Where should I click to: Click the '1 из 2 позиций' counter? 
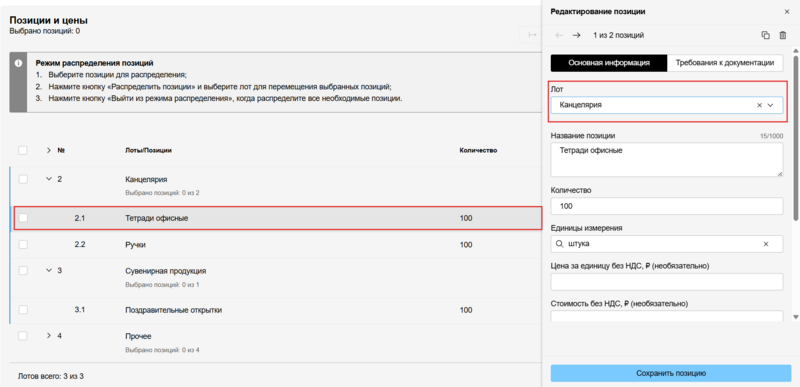(x=618, y=35)
